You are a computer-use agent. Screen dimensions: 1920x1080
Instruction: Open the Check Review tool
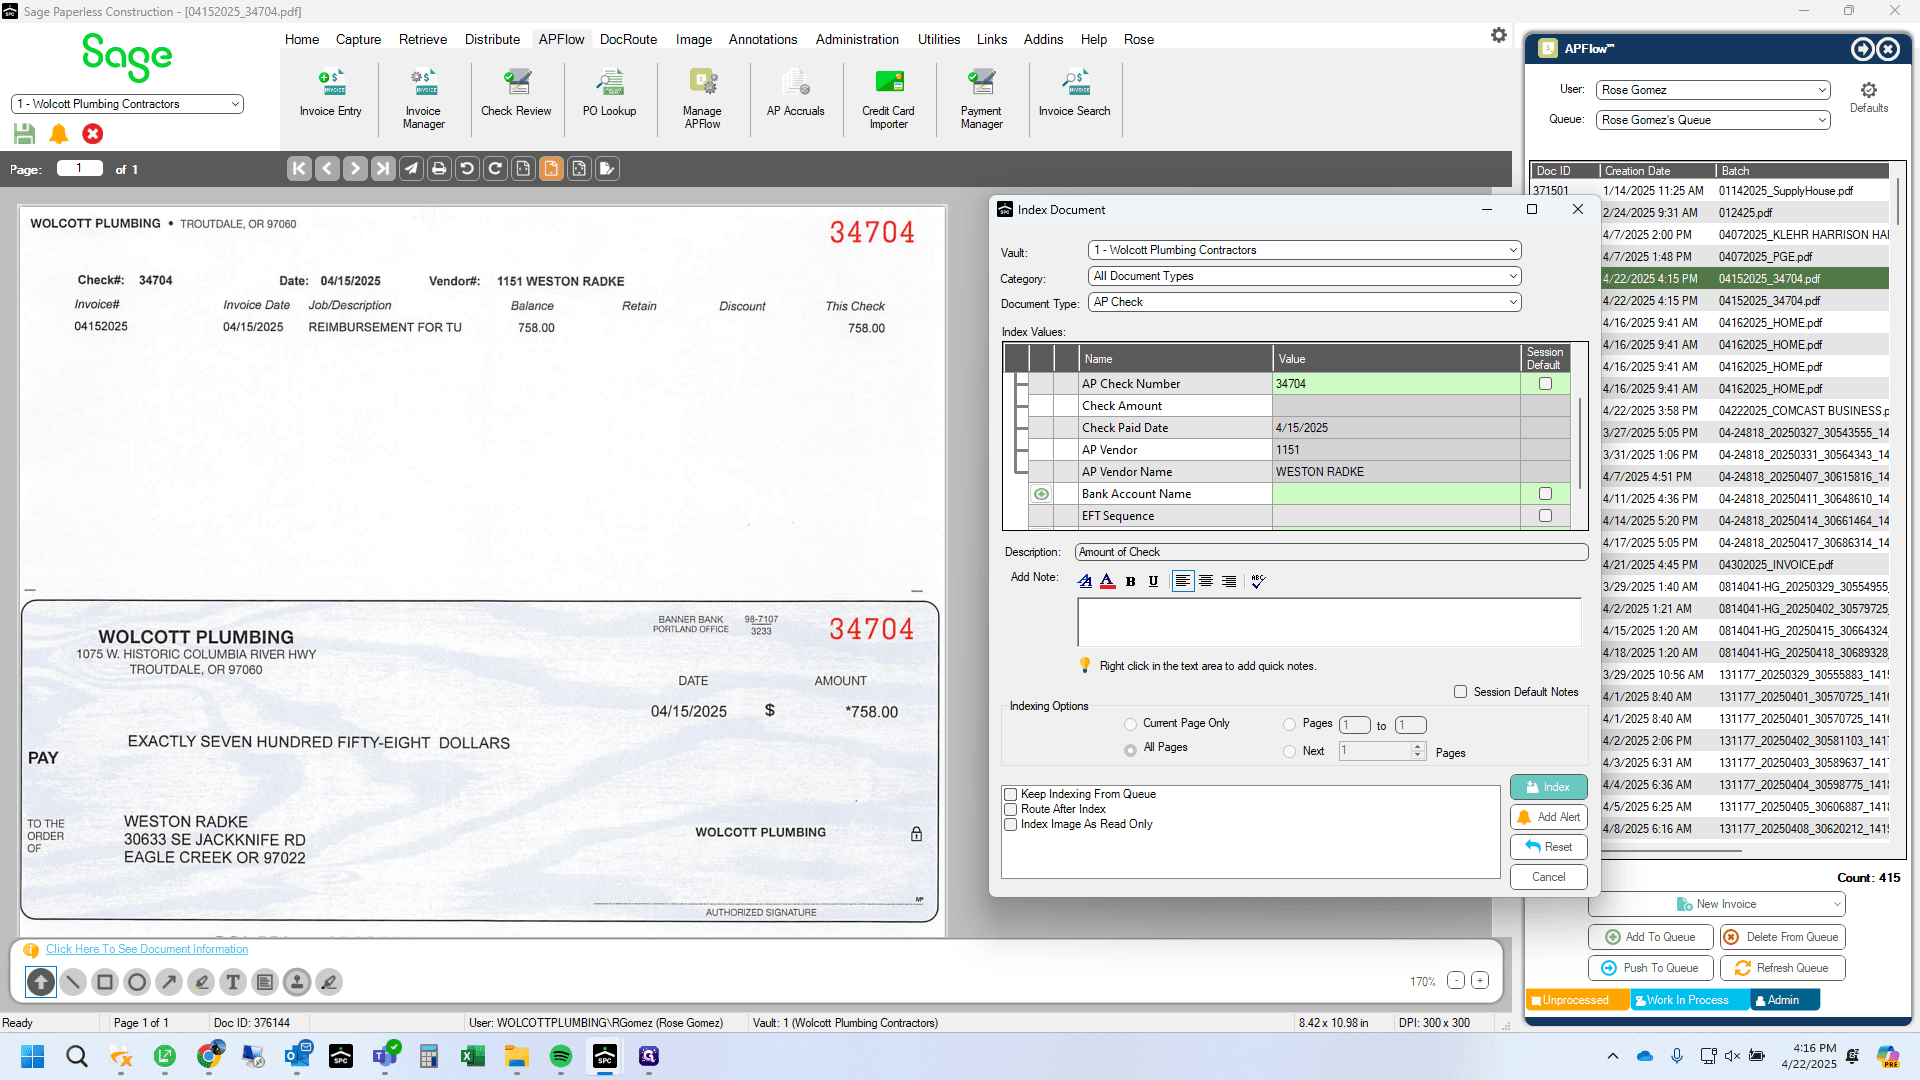coord(516,94)
